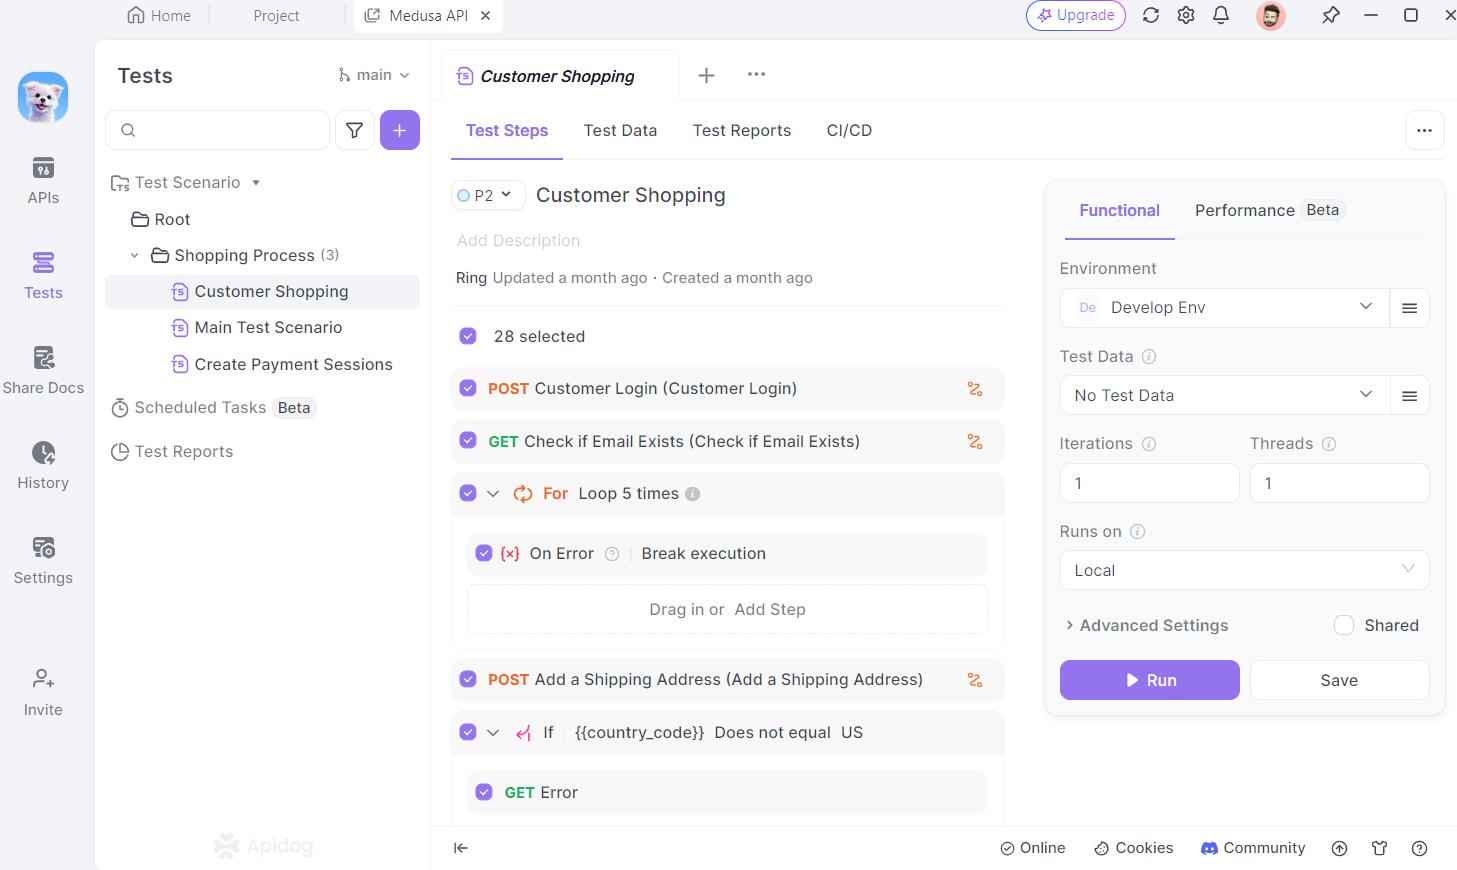Uncheck the POST Customer Login step
Viewport: 1457px width, 870px height.
[x=468, y=388]
